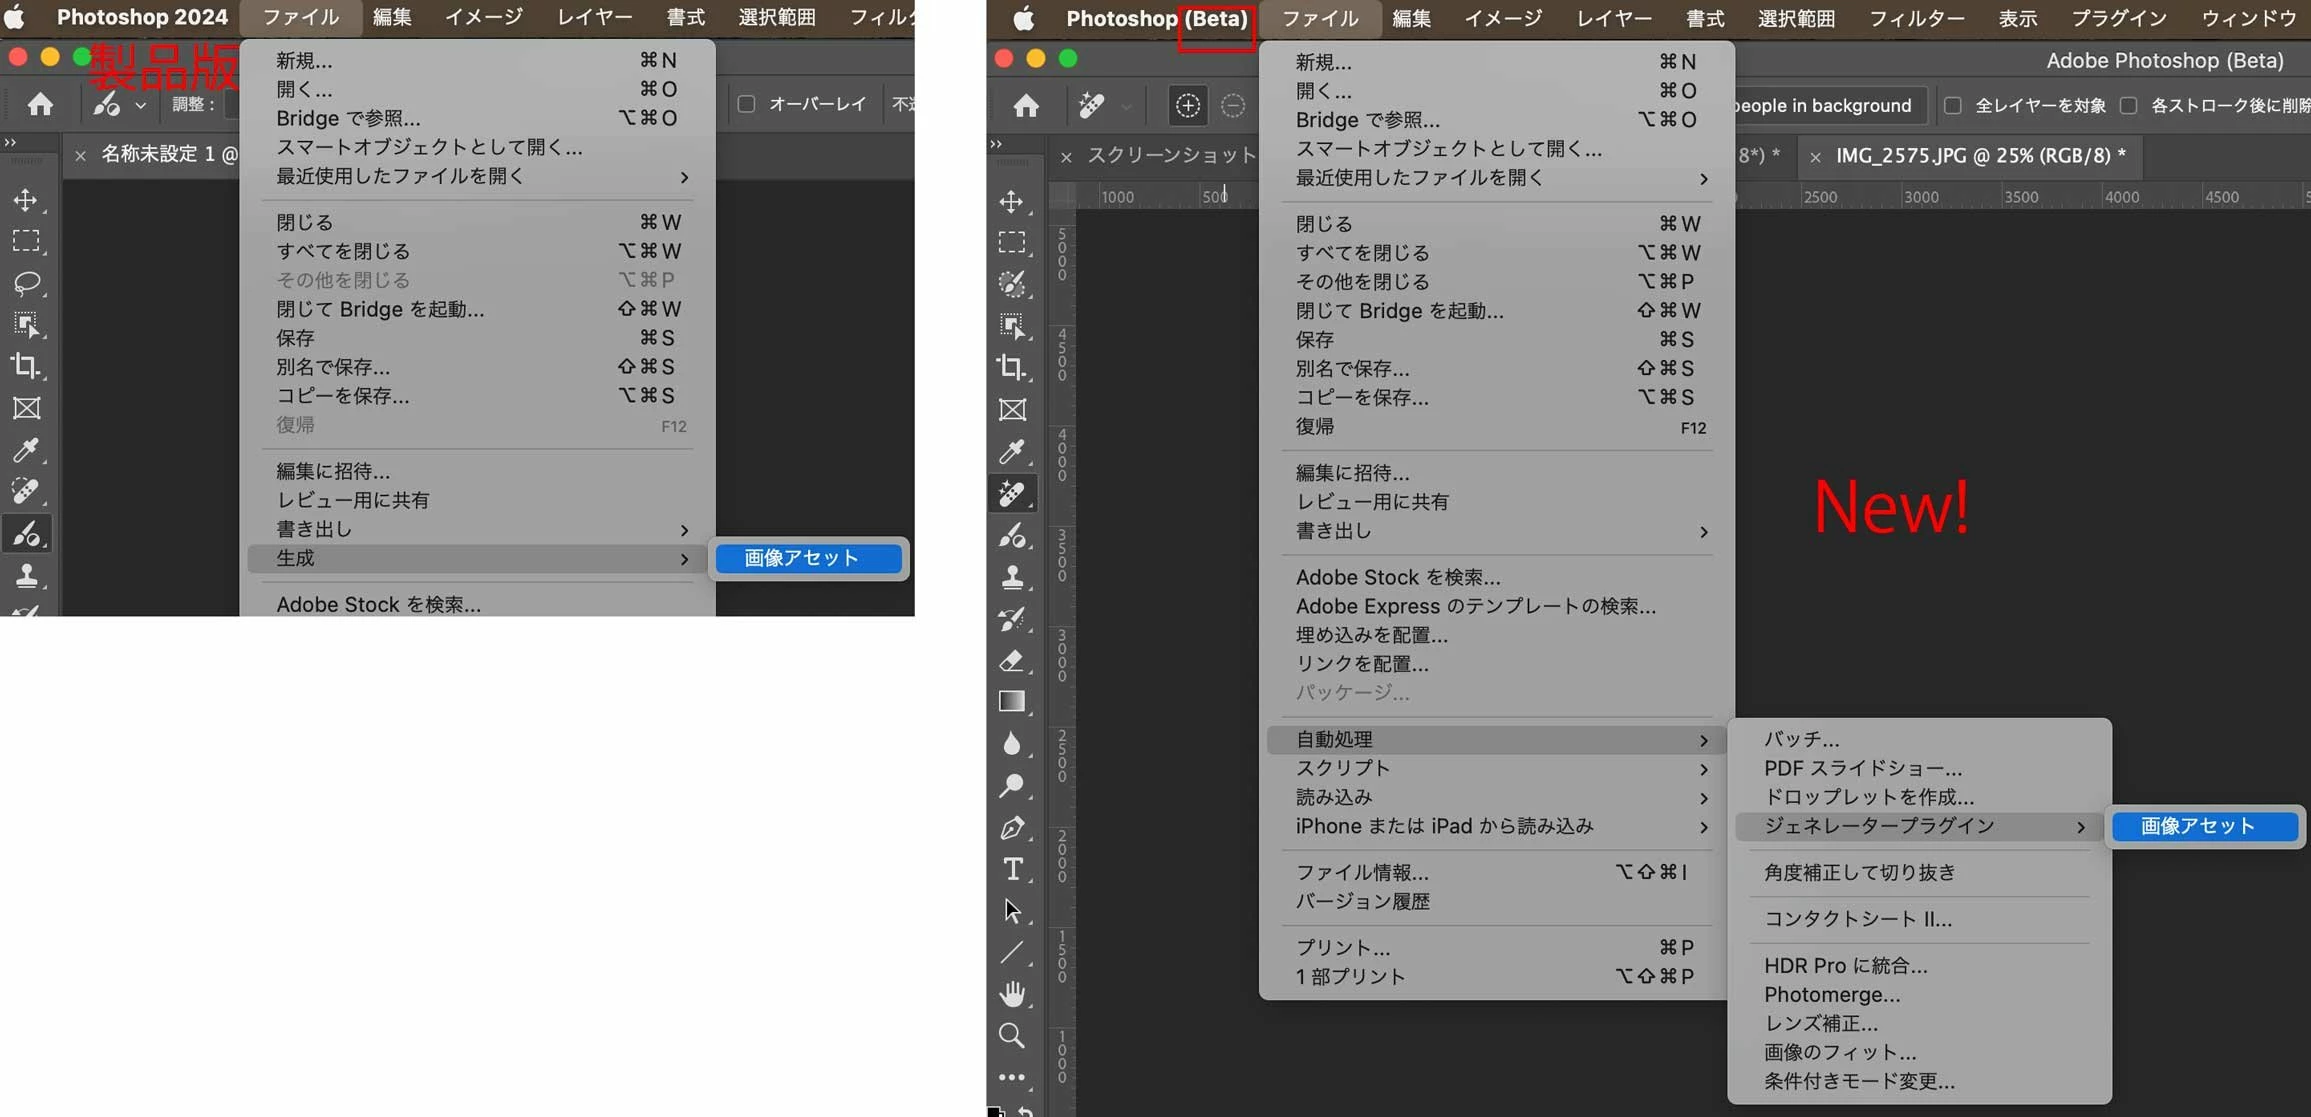Image resolution: width=2311 pixels, height=1117 pixels.
Task: Click the Home icon in Photoshop Beta
Action: [1026, 106]
